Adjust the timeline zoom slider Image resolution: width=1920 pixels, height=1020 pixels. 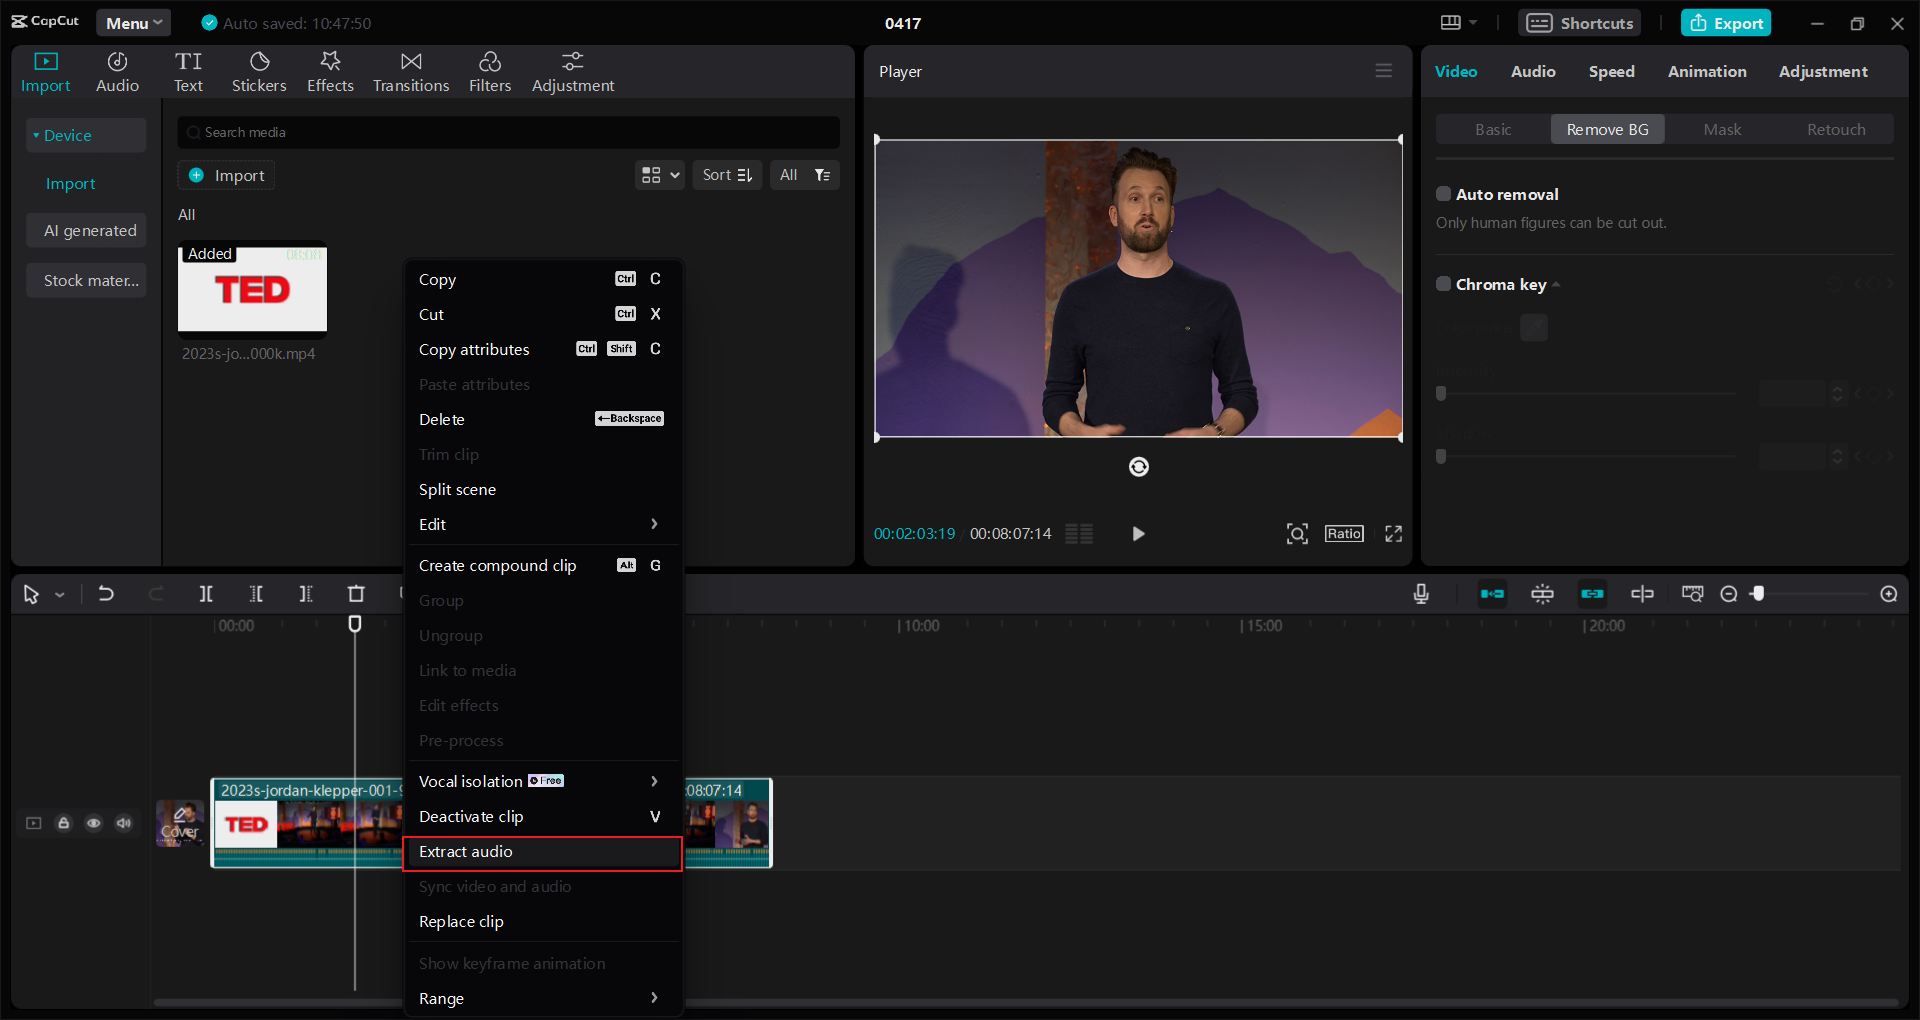(1760, 593)
